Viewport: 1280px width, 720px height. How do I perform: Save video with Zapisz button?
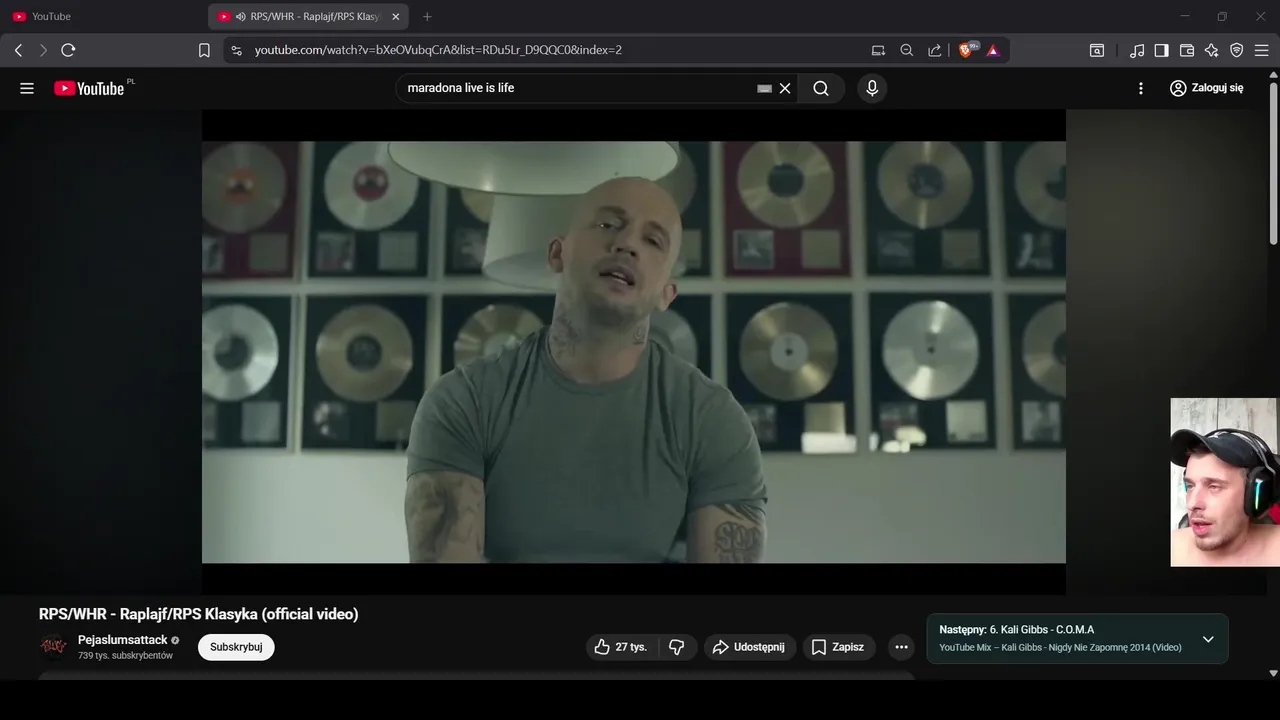838,647
